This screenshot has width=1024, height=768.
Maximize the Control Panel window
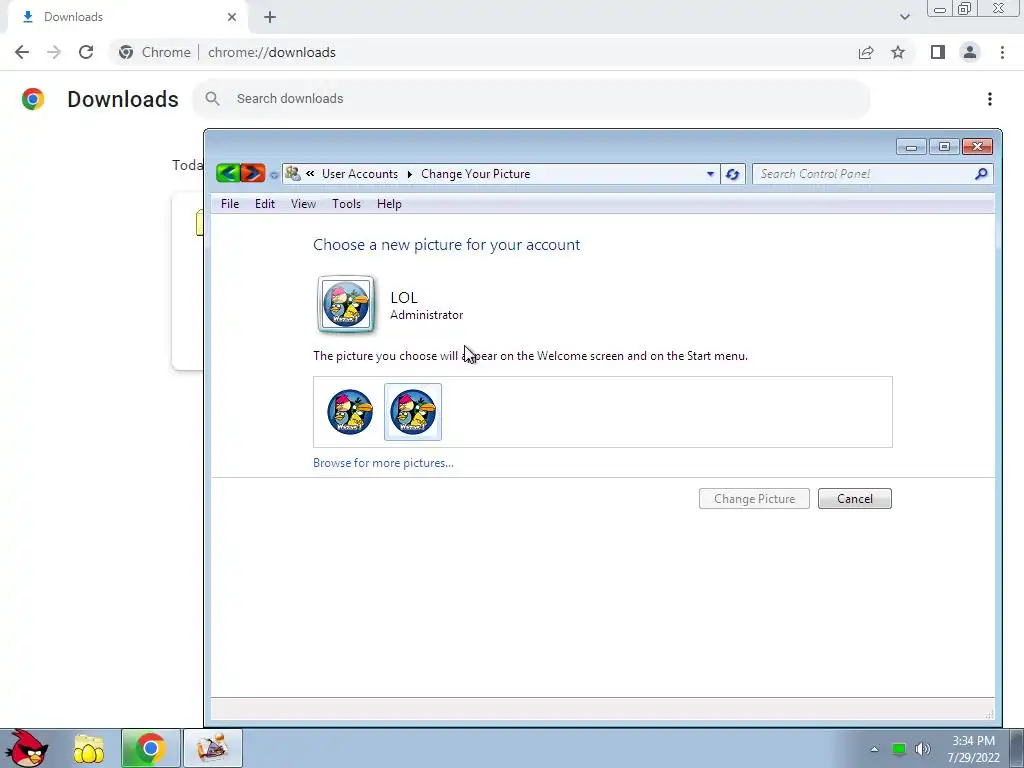click(944, 147)
